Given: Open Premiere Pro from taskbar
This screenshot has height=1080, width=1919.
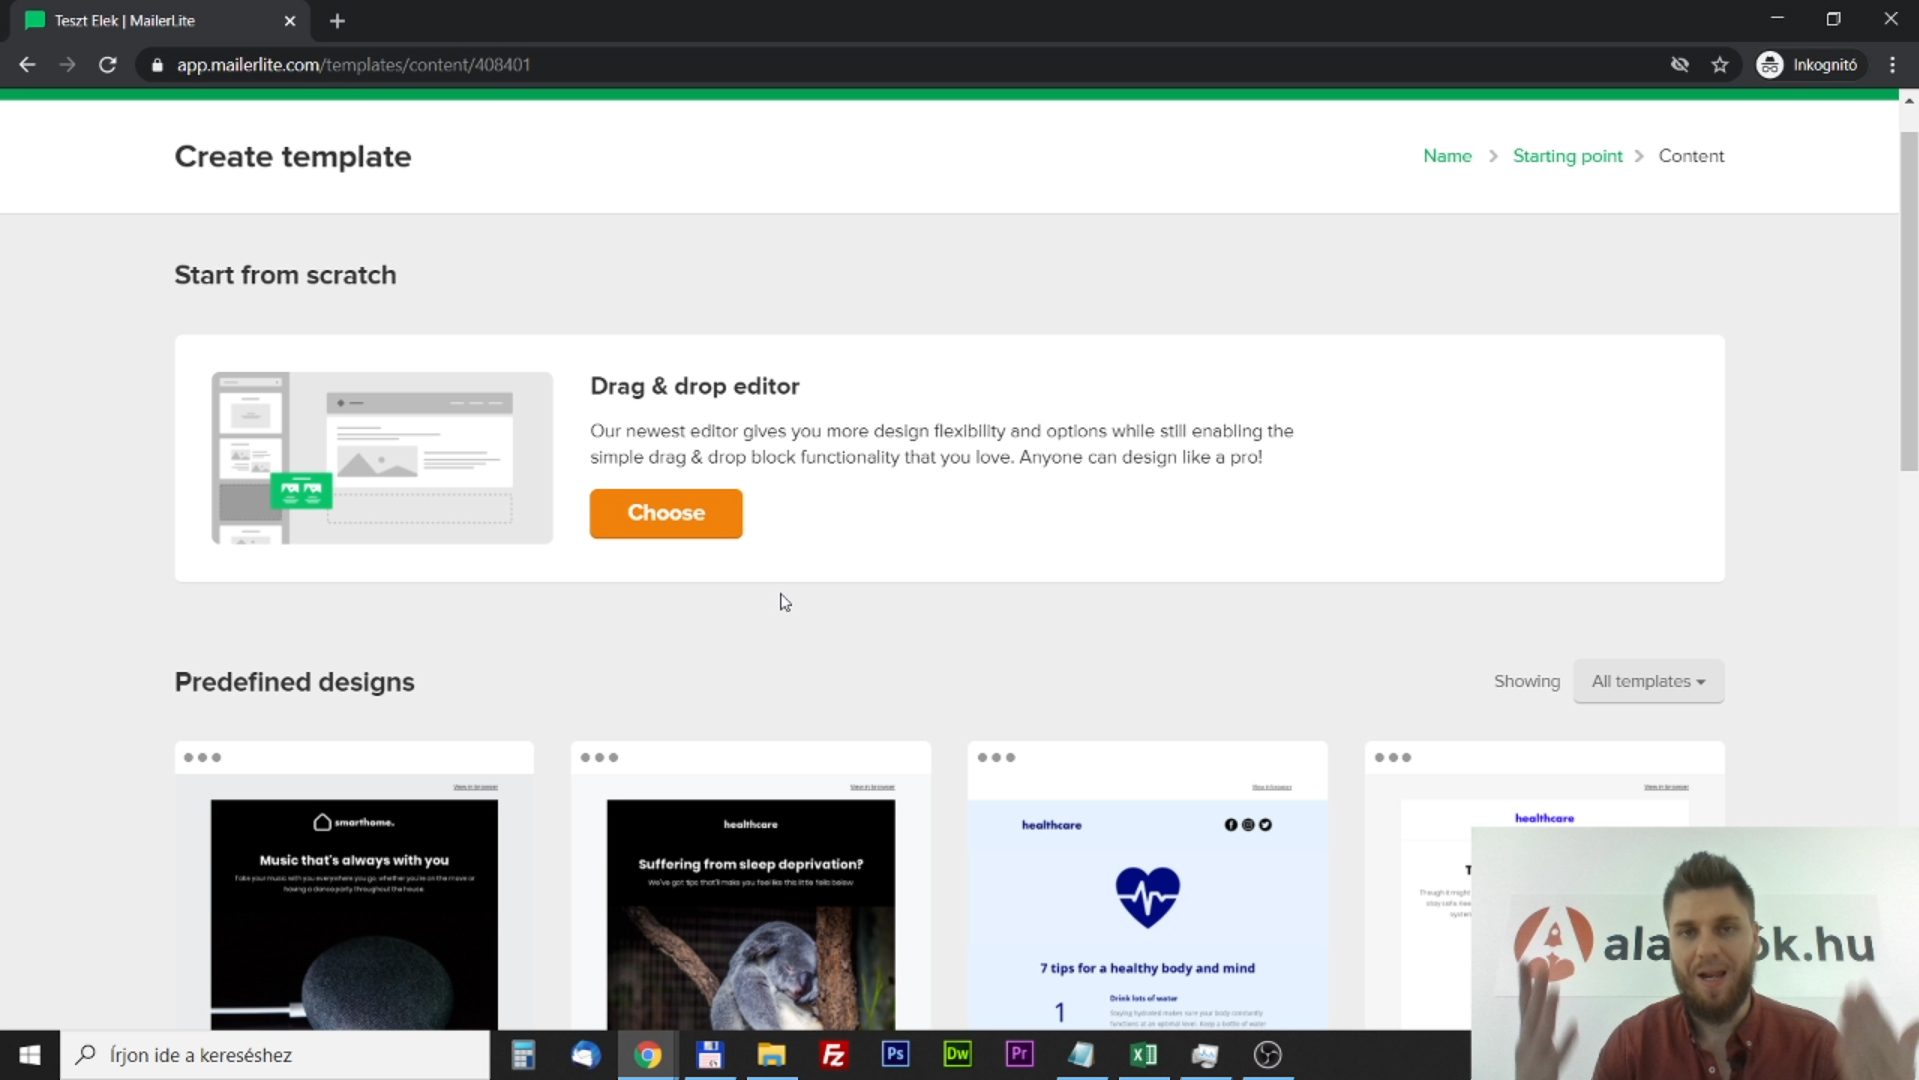Looking at the screenshot, I should click(x=1019, y=1055).
